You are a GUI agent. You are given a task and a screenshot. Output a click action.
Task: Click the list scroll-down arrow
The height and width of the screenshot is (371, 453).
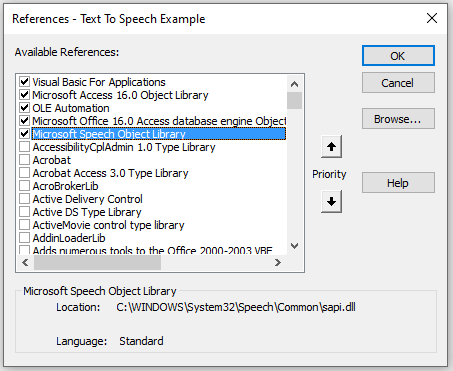[294, 246]
